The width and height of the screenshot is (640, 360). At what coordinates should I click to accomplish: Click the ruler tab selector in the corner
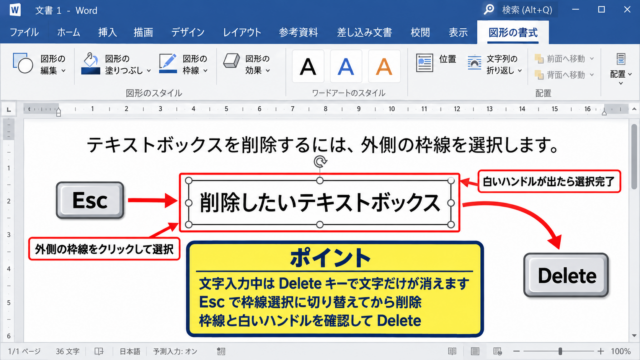pyautogui.click(x=9, y=109)
